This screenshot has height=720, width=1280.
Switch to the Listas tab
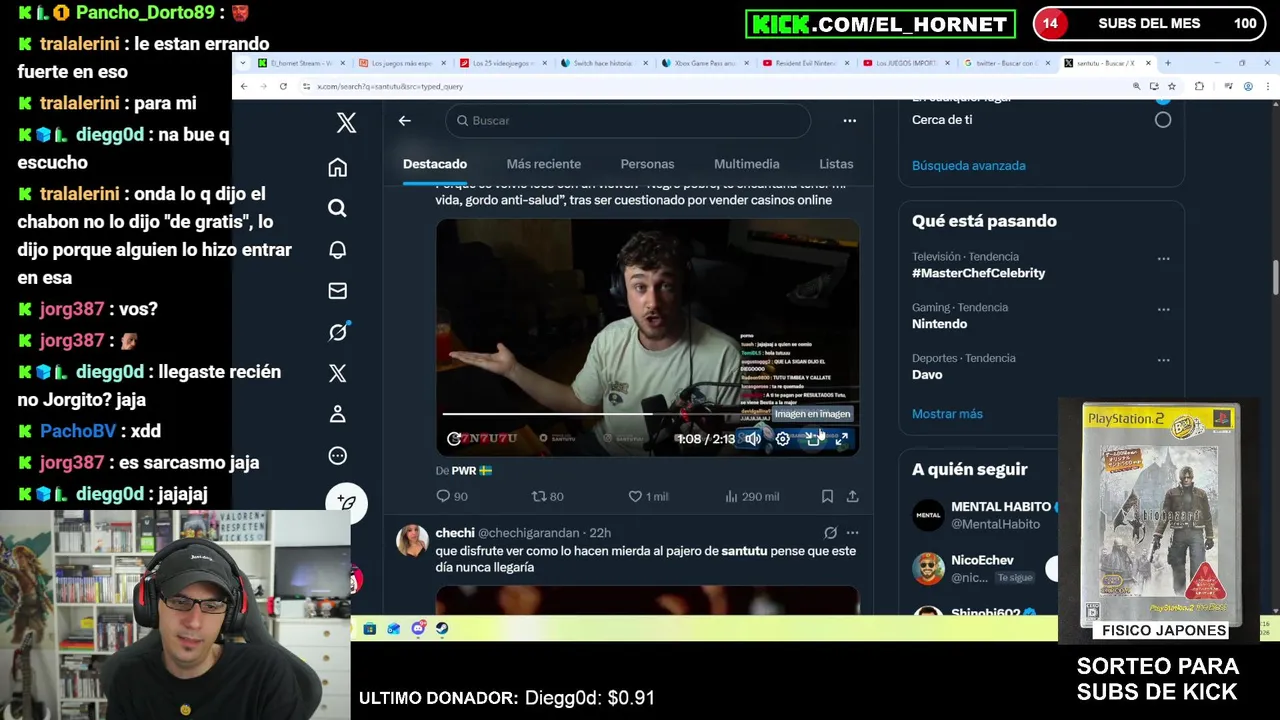(836, 164)
